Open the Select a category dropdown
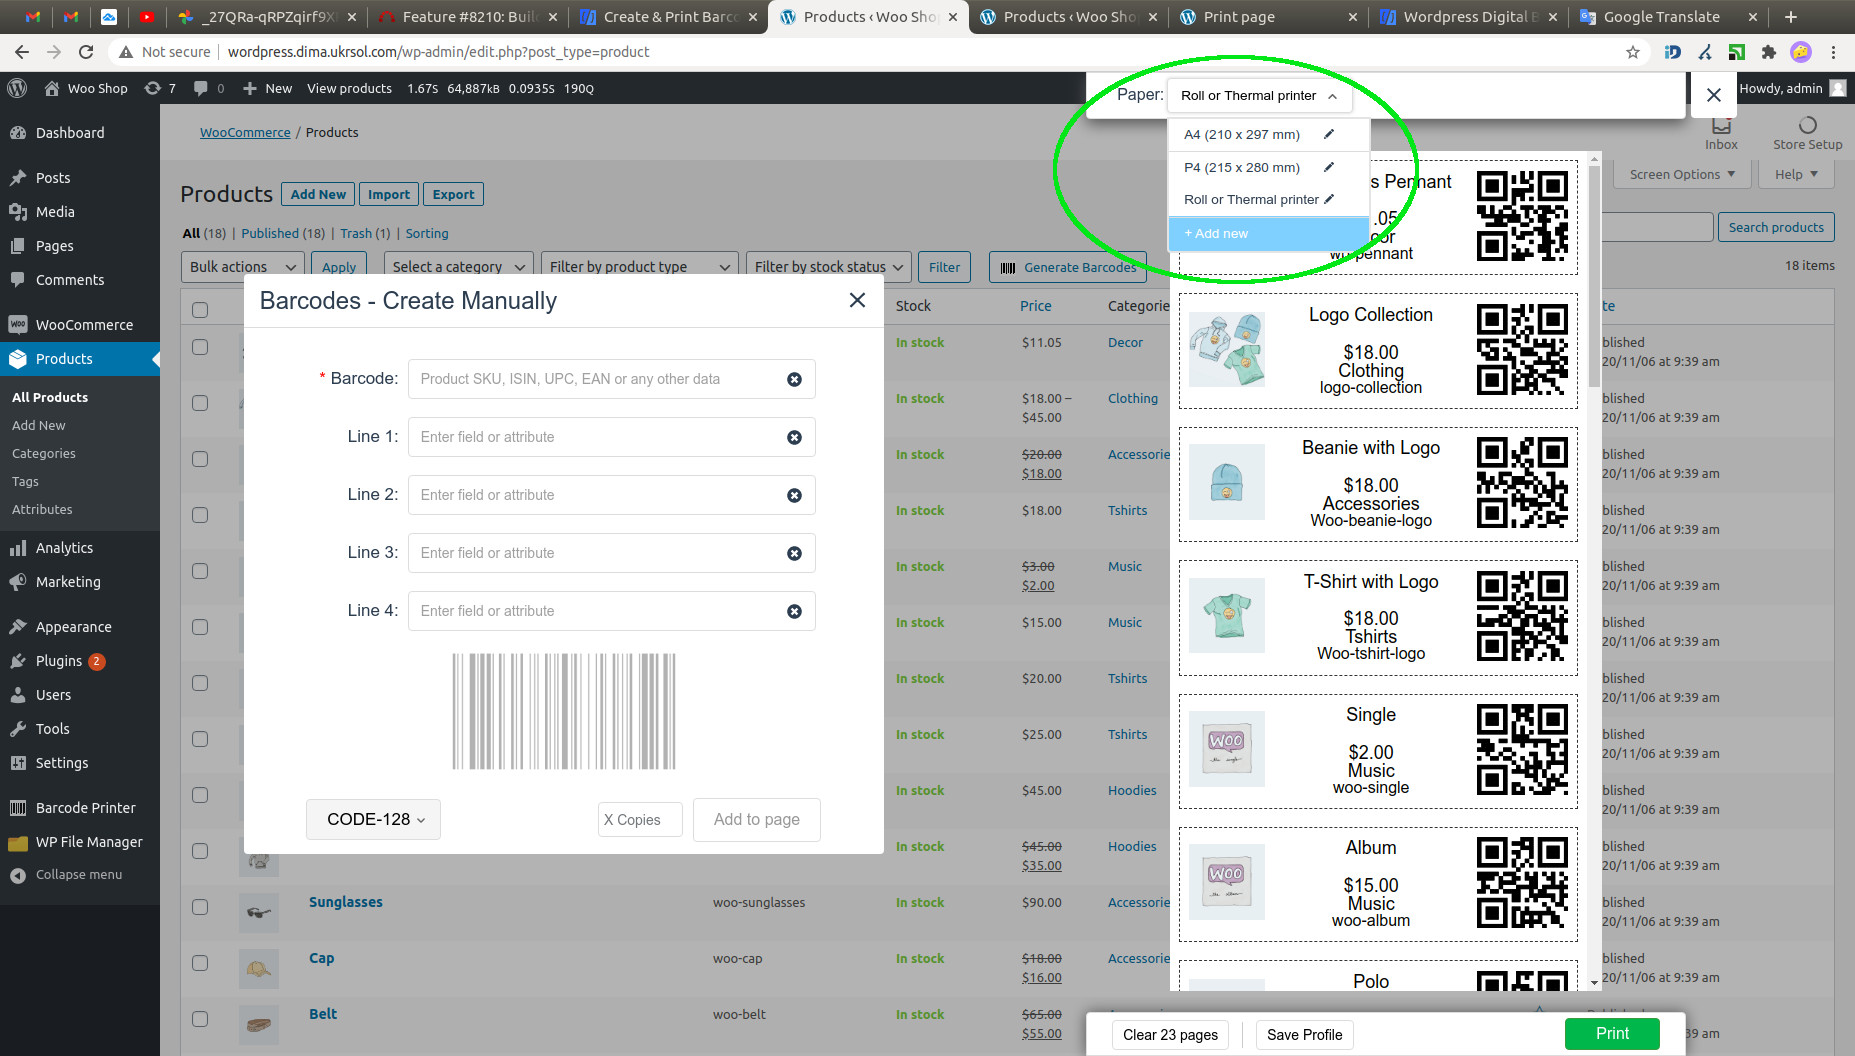 (458, 267)
